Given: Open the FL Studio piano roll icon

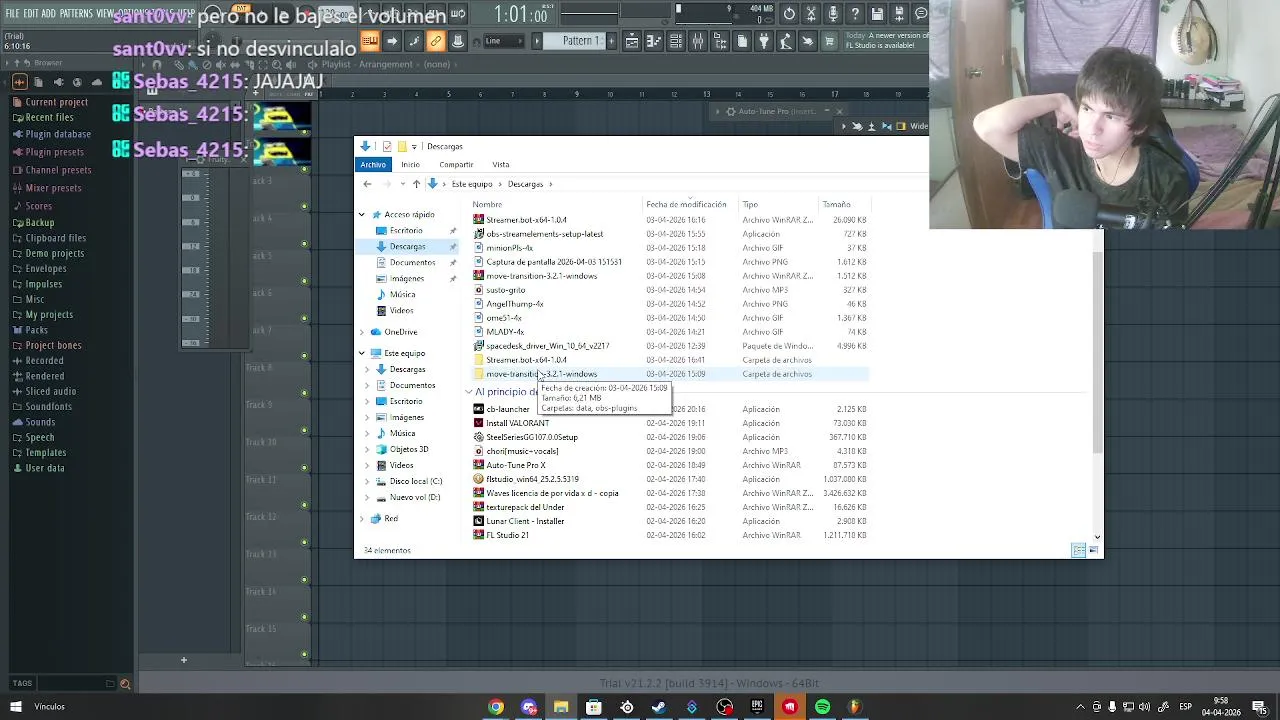Looking at the screenshot, I should tap(654, 41).
